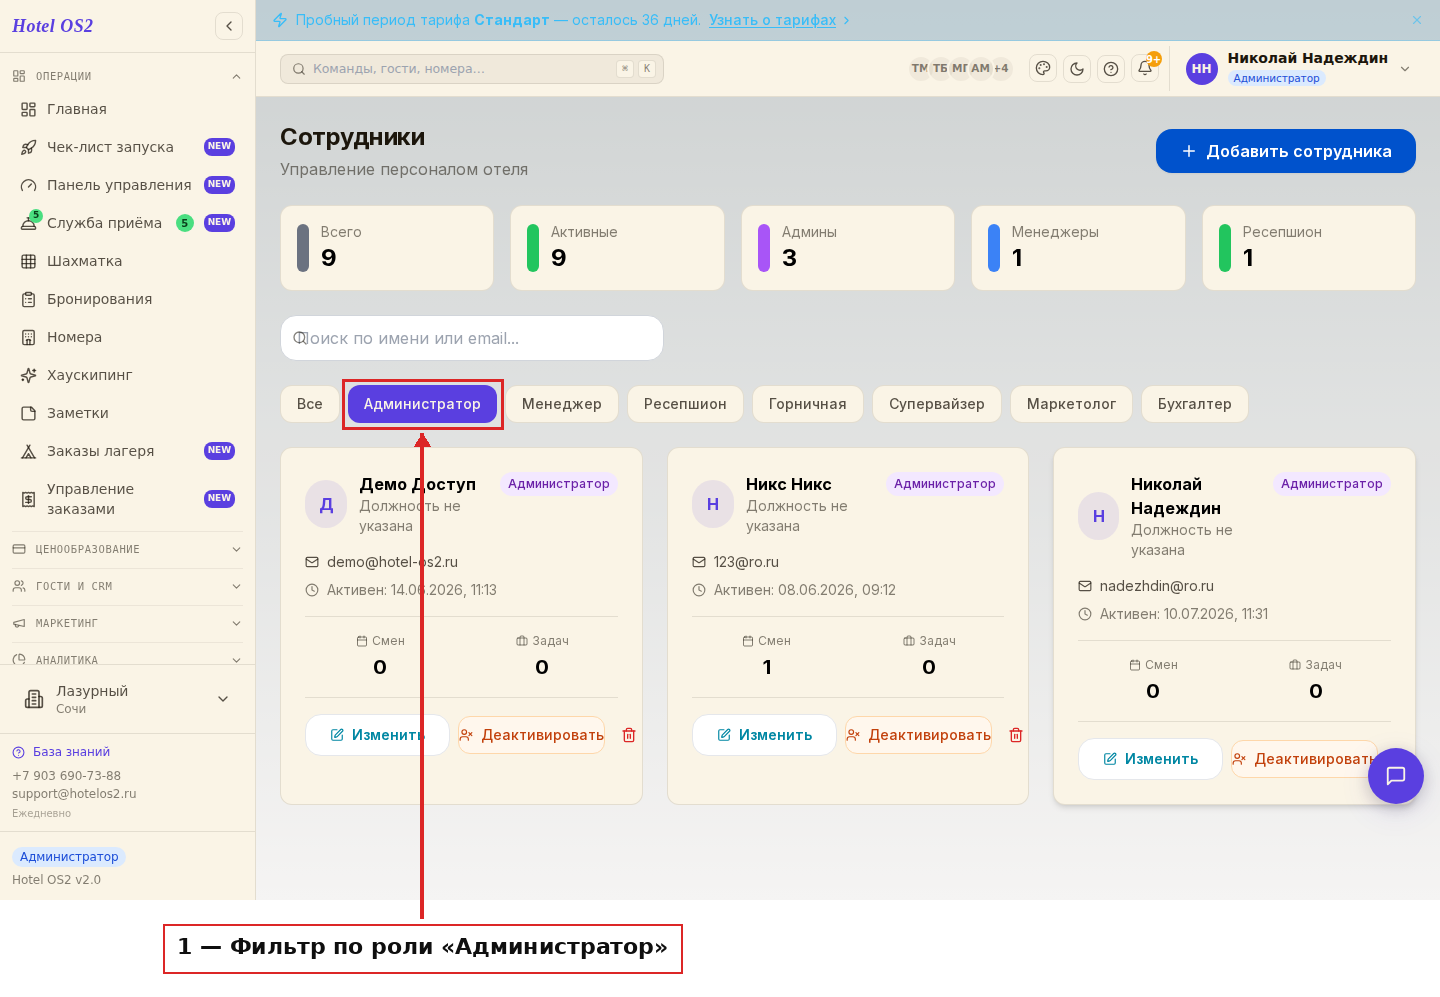Deactivate Никс Никс employee
Image resolution: width=1440 pixels, height=997 pixels.
[919, 735]
